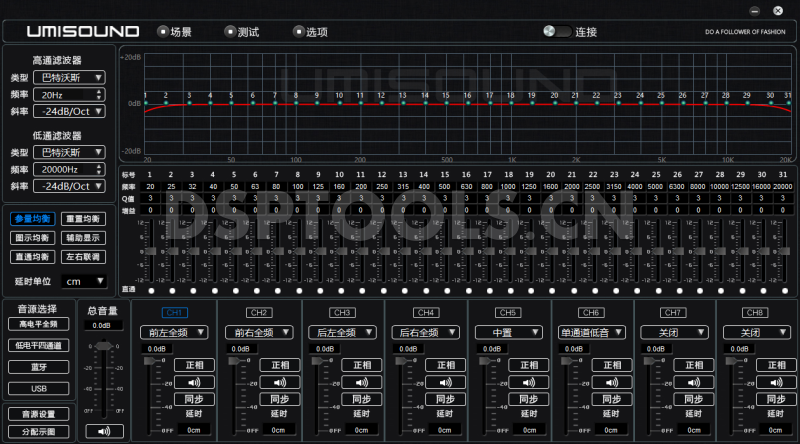Viewport: 800px width, 444px height.
Task: Click CH1 delay 0cm input field
Action: 194,430
